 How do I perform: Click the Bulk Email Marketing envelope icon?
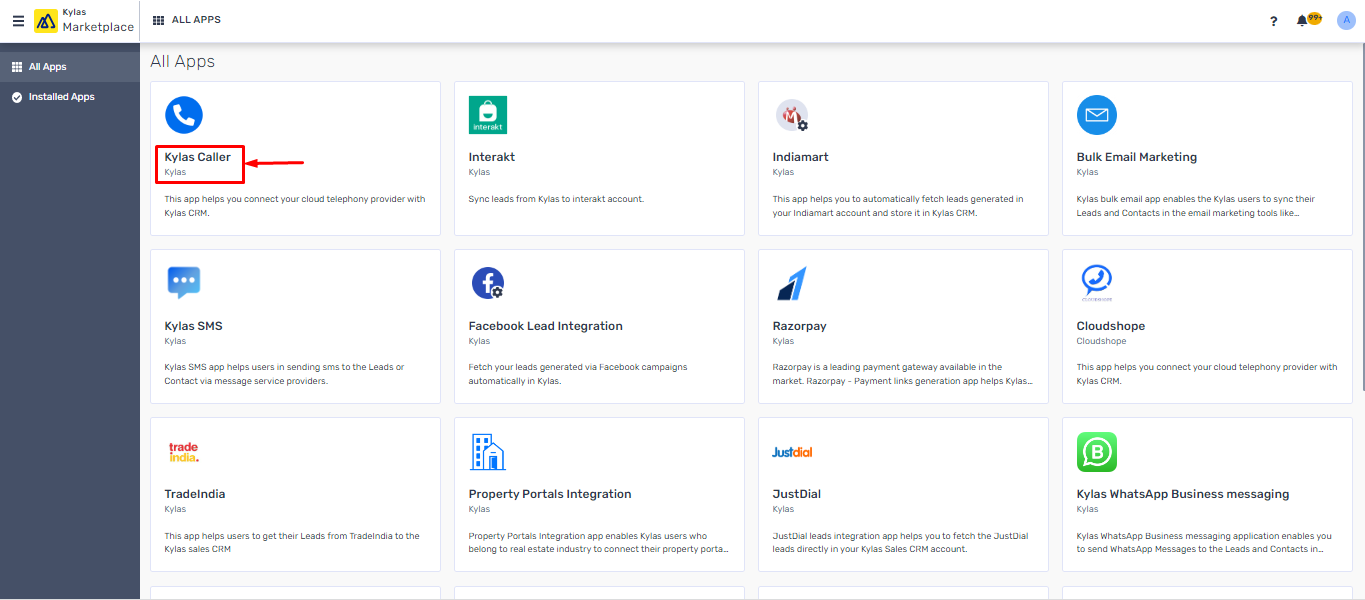pos(1096,115)
